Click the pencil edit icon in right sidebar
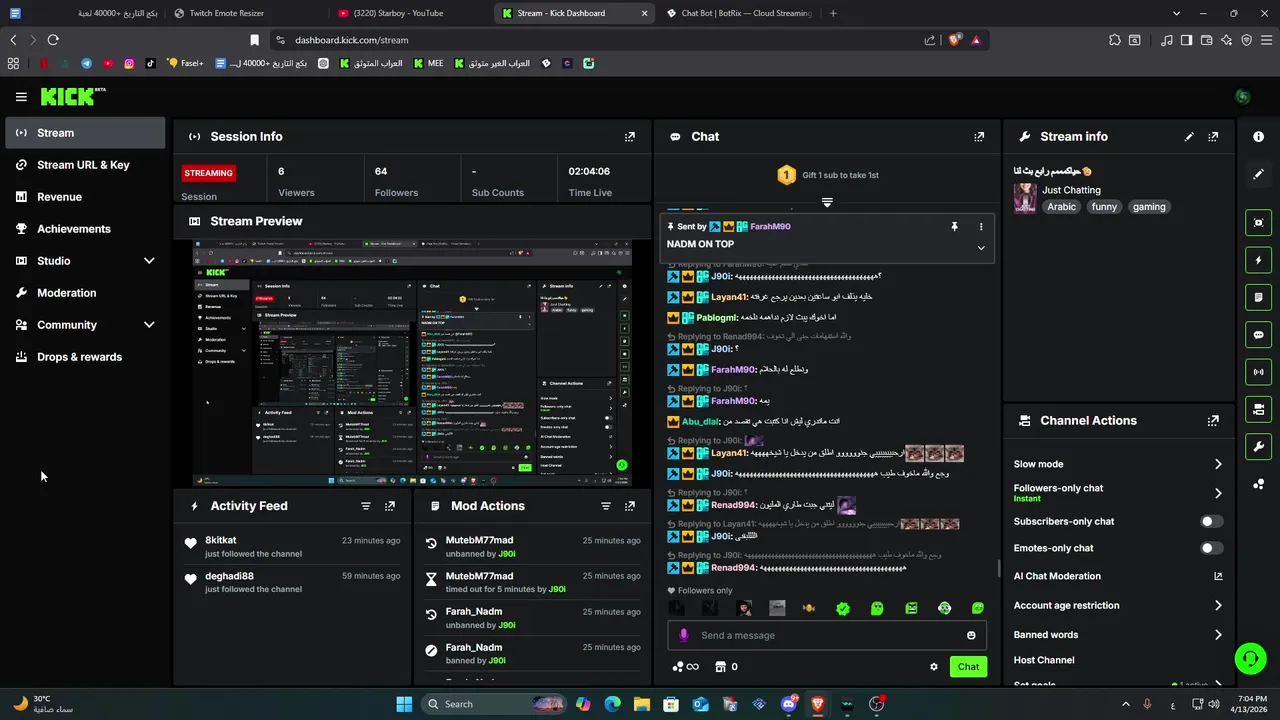This screenshot has width=1280, height=720. [x=1258, y=174]
